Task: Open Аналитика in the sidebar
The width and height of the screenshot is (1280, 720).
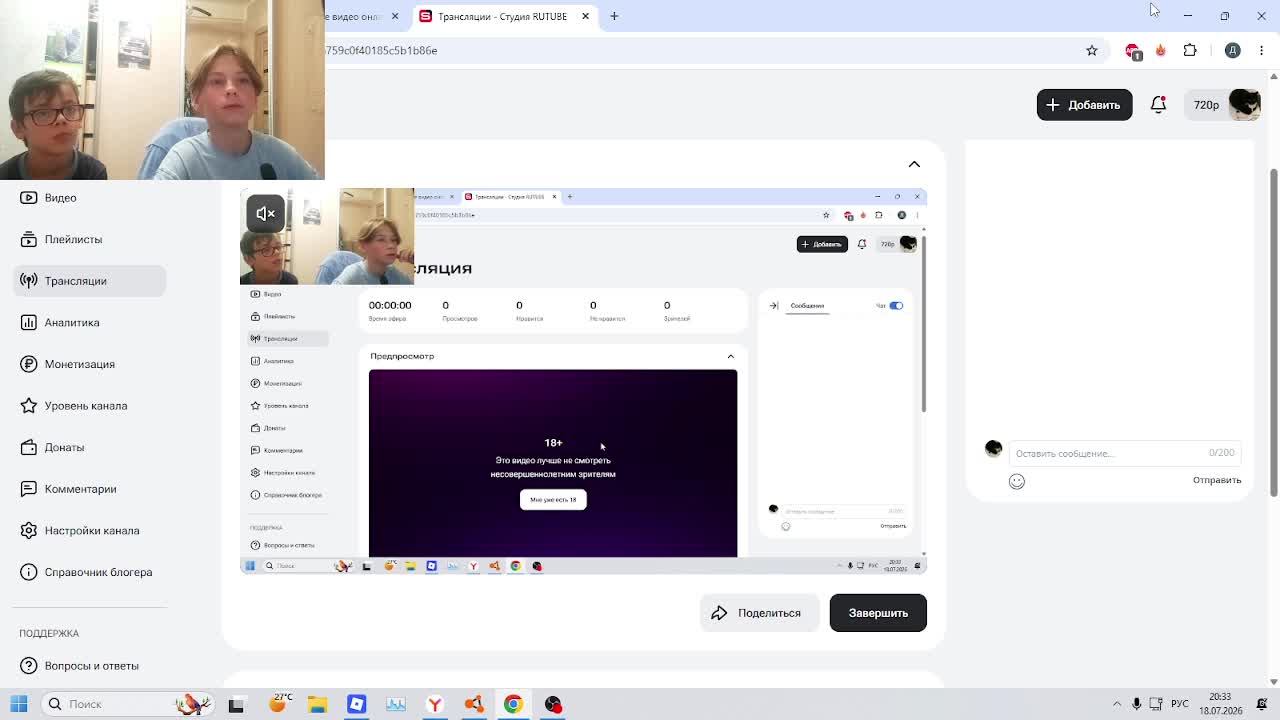Action: tap(90, 322)
